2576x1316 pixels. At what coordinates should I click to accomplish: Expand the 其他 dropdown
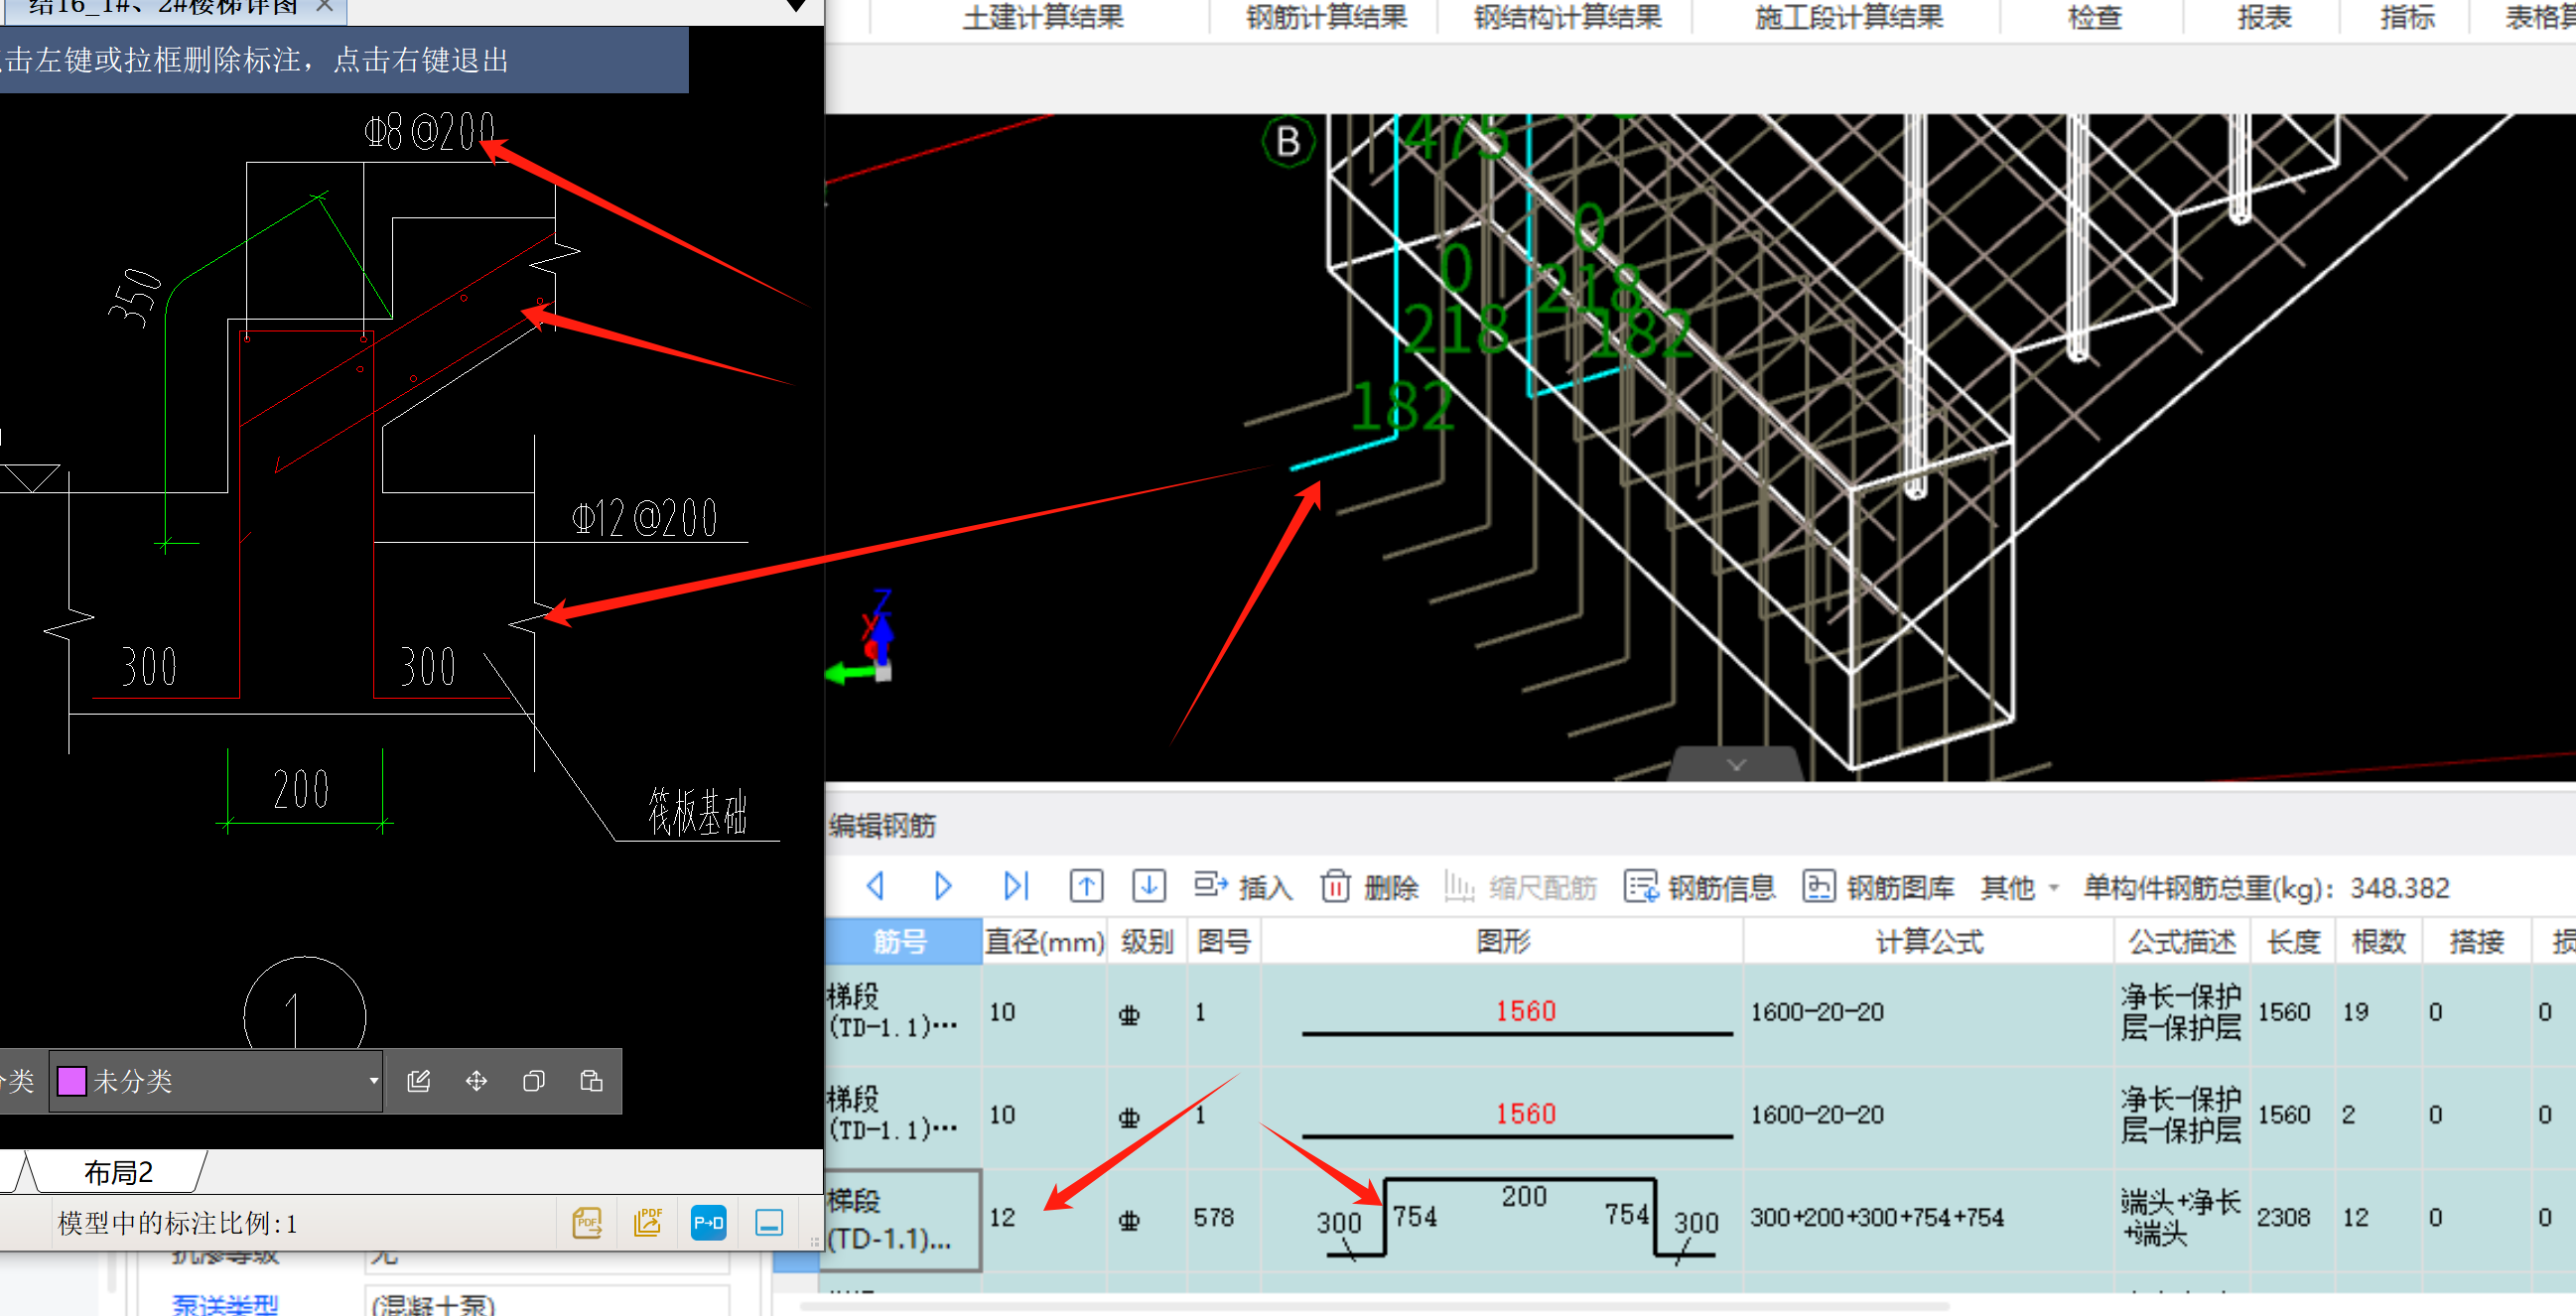pyautogui.click(x=2020, y=887)
